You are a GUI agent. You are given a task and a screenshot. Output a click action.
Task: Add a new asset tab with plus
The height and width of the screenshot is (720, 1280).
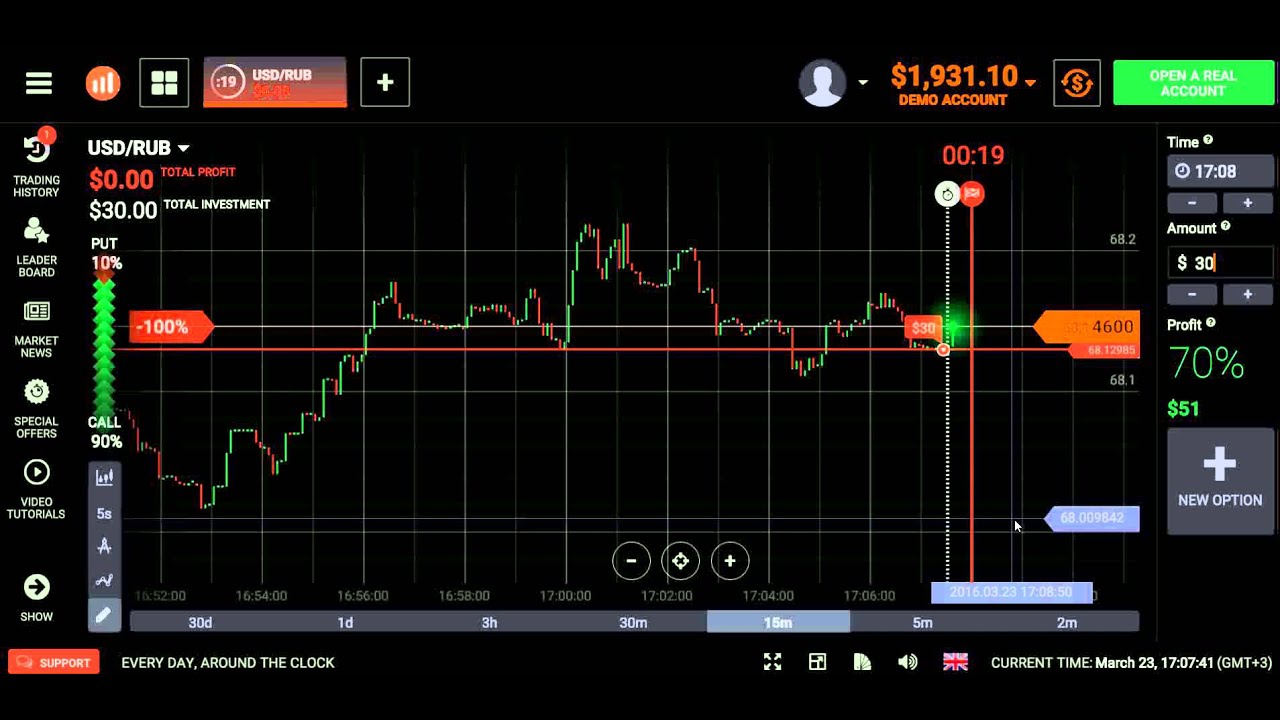[x=385, y=83]
